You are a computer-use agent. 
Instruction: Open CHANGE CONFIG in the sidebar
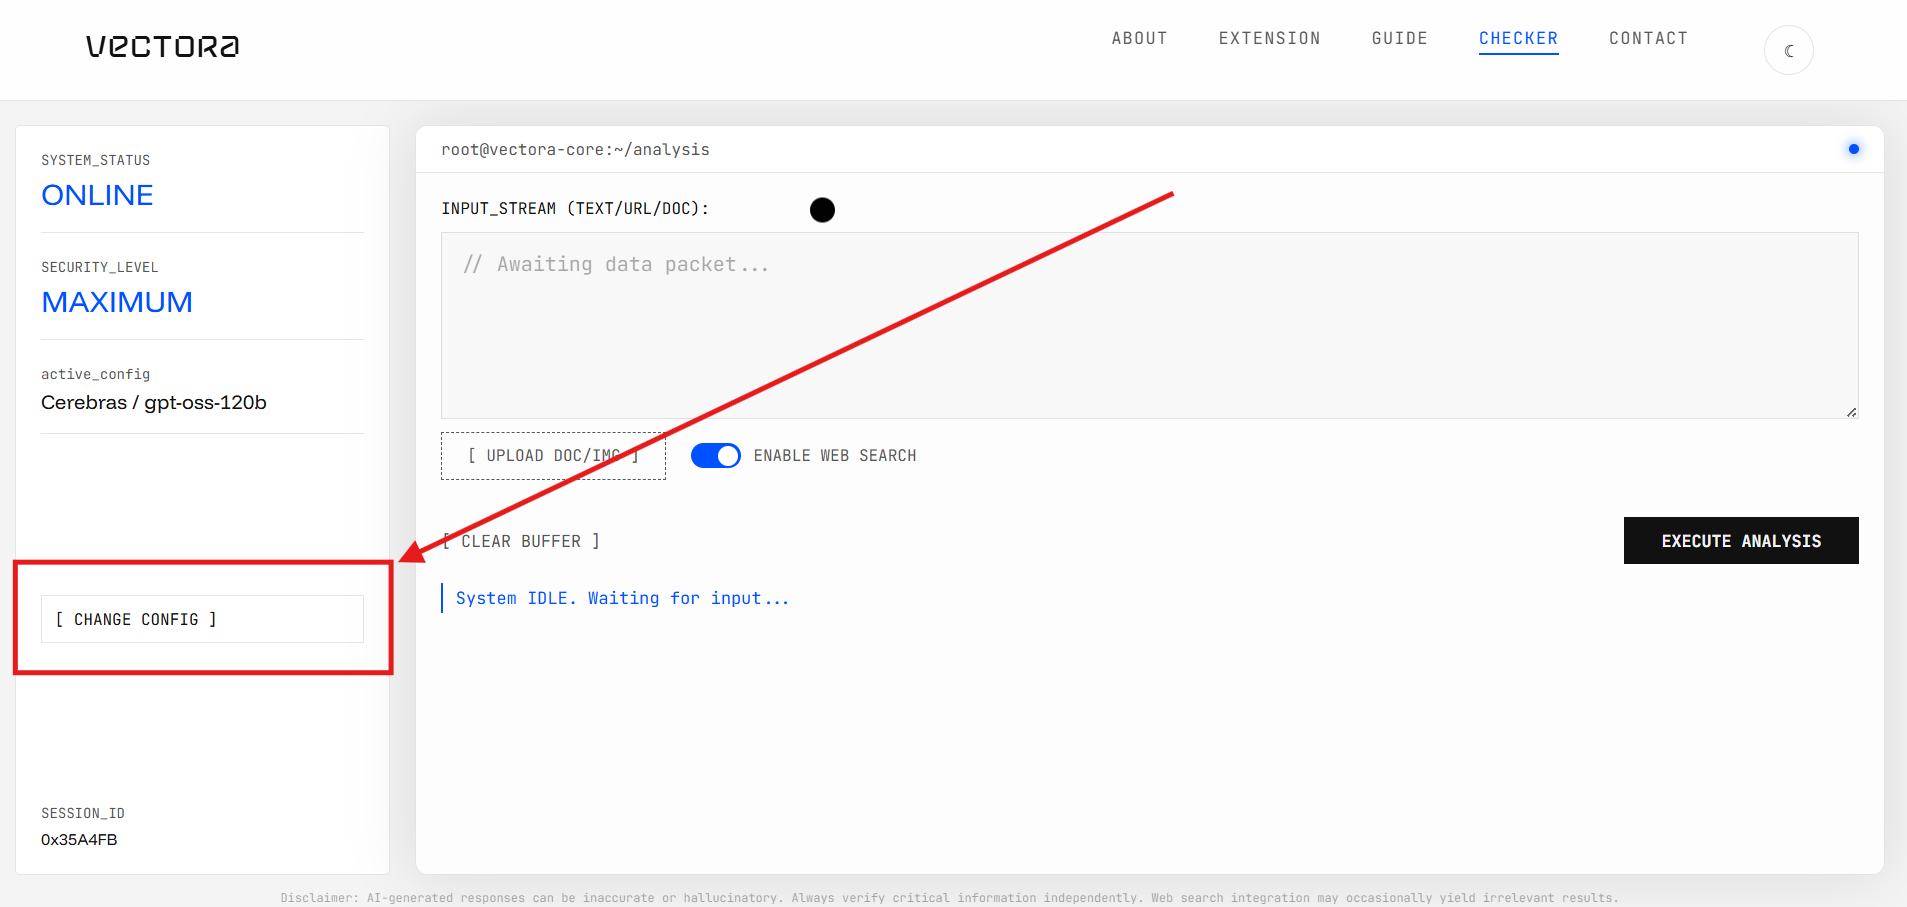(201, 619)
